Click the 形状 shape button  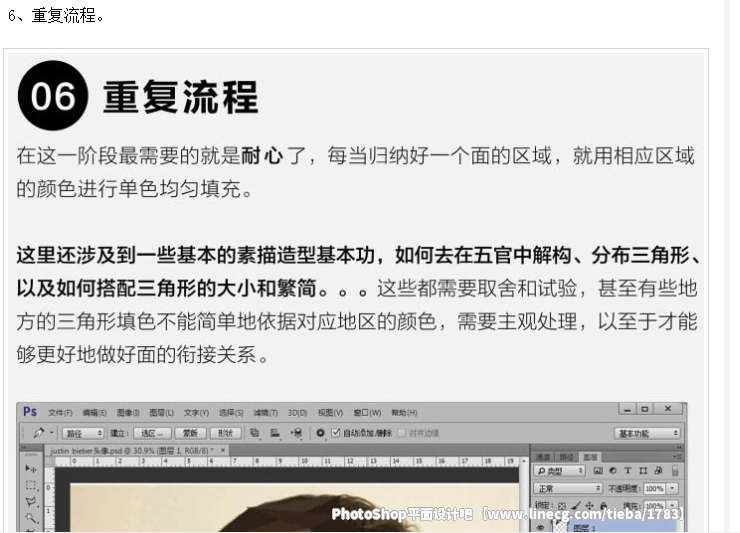click(226, 433)
